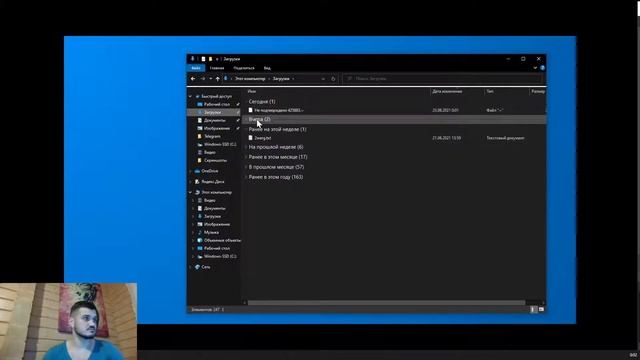
Task: Open Скриншоты folder in sidebar
Action: click(215, 160)
